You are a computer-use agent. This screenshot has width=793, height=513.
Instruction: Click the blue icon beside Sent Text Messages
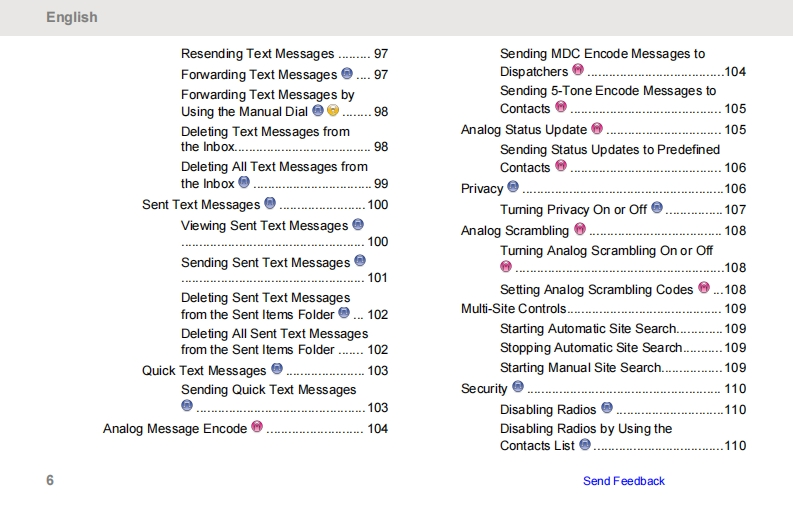point(270,204)
